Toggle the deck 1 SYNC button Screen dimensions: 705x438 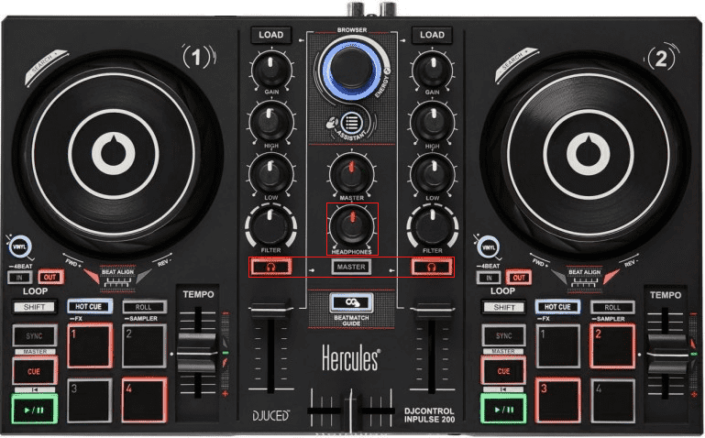tap(35, 336)
